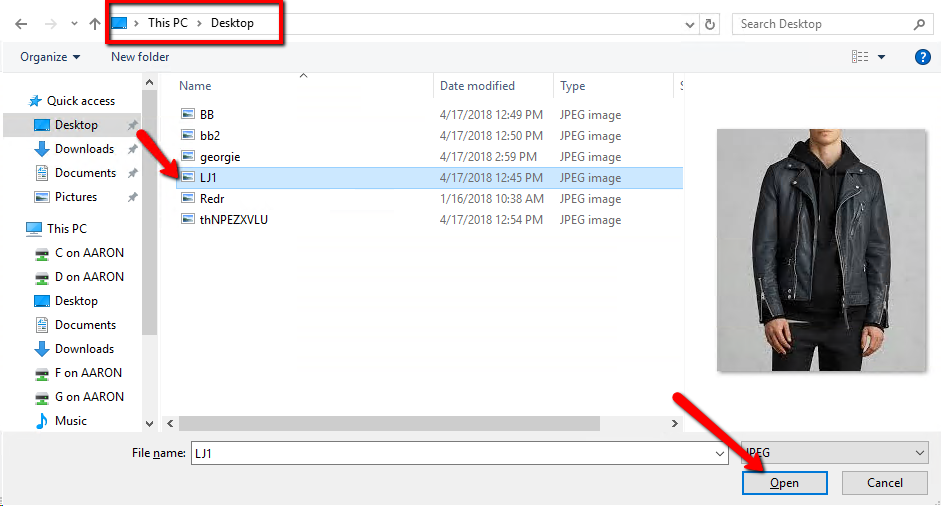Select the thNPEZXVLU image file
The width and height of the screenshot is (941, 506).
coord(234,220)
